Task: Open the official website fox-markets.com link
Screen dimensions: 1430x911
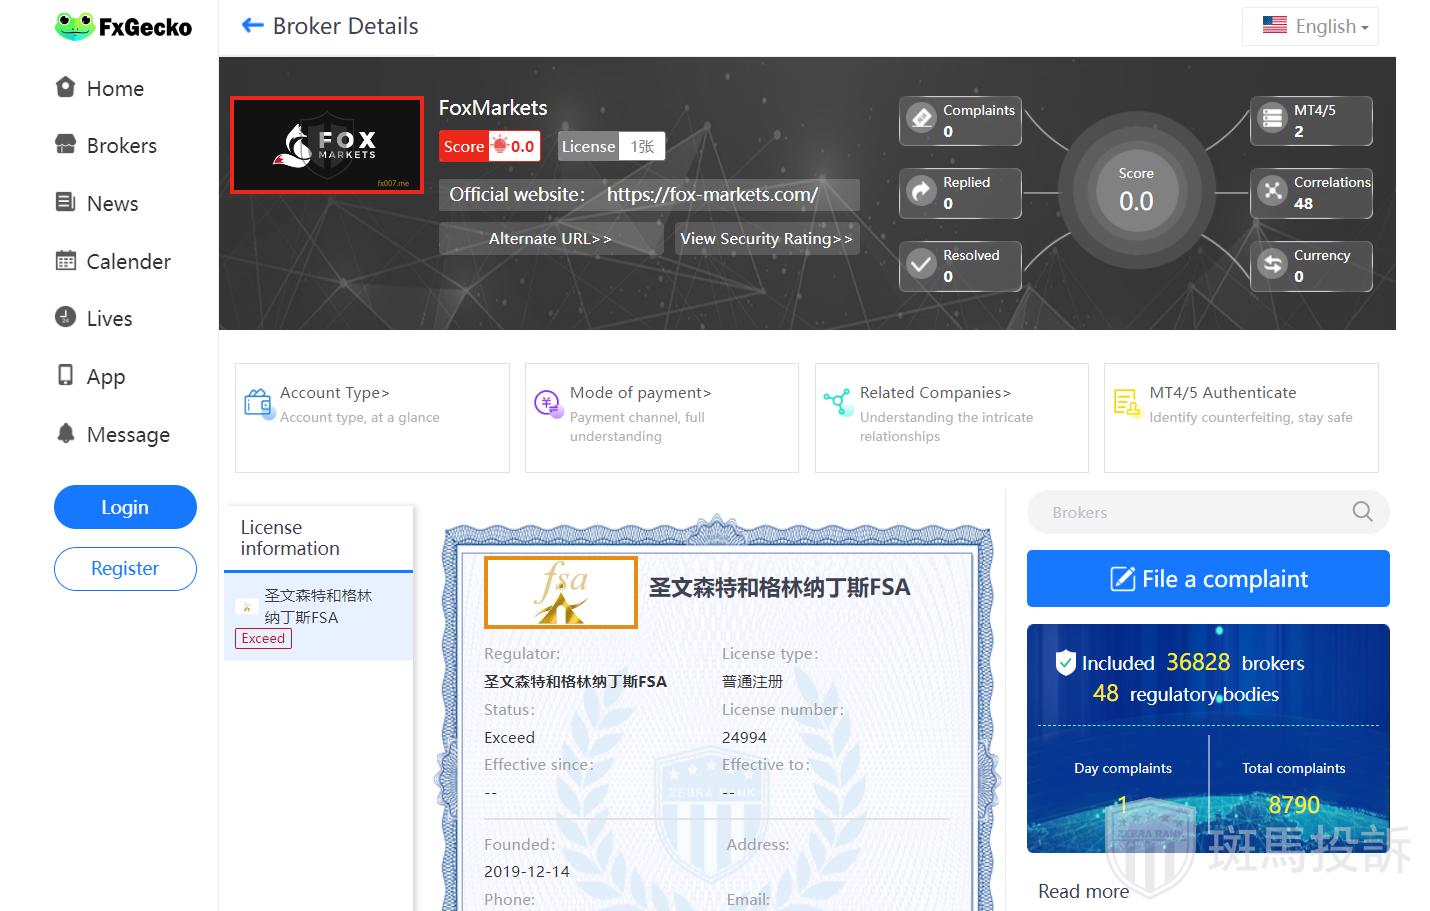Action: 712,195
